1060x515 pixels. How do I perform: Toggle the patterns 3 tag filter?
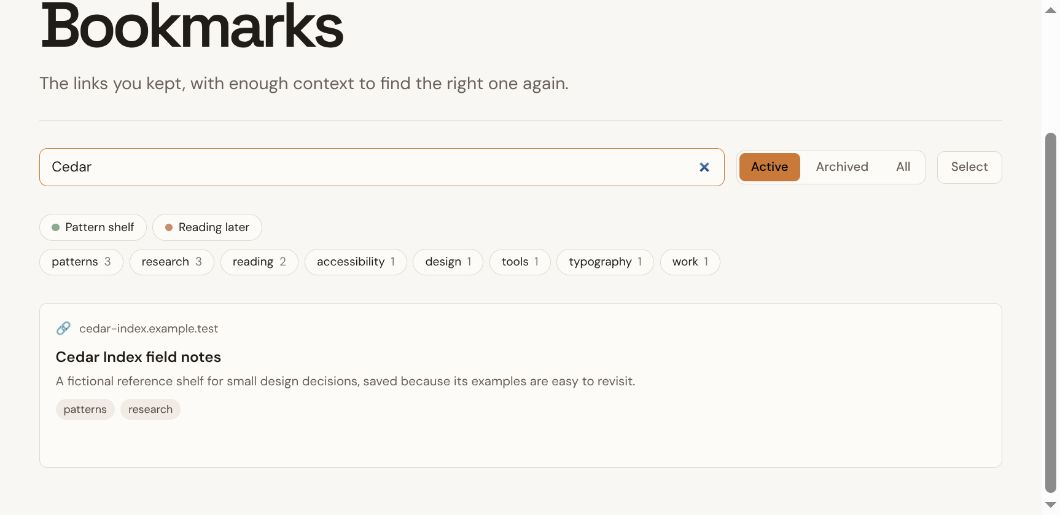[81, 262]
